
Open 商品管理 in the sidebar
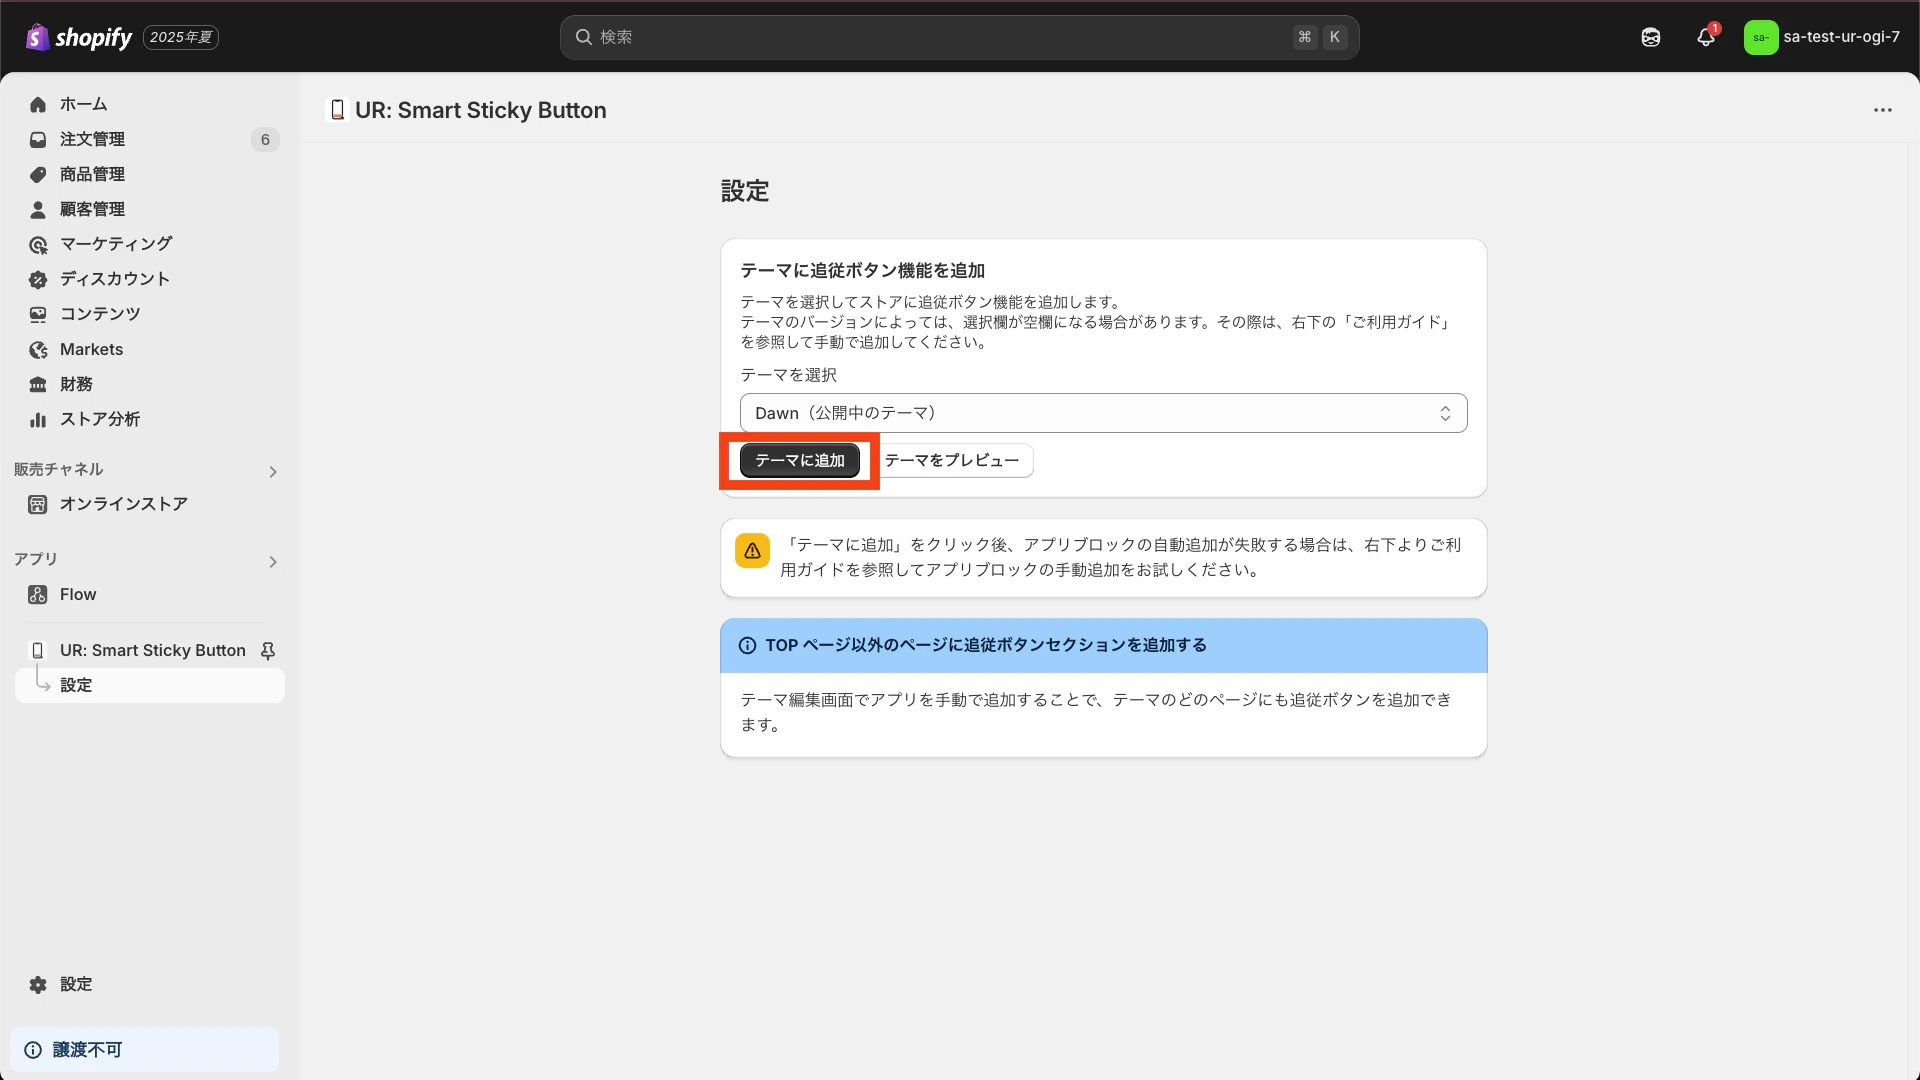[x=149, y=174]
